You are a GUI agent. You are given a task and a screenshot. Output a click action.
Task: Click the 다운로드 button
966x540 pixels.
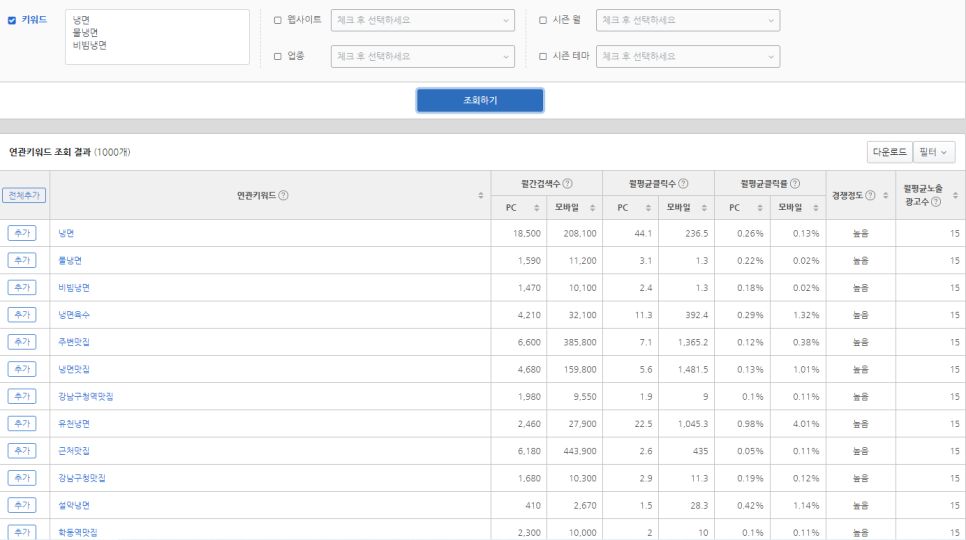(x=890, y=152)
